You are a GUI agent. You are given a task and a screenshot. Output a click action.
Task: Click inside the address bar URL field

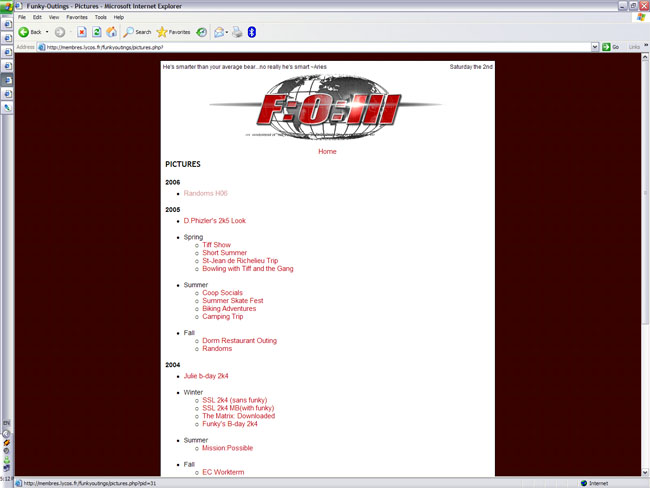pos(300,47)
